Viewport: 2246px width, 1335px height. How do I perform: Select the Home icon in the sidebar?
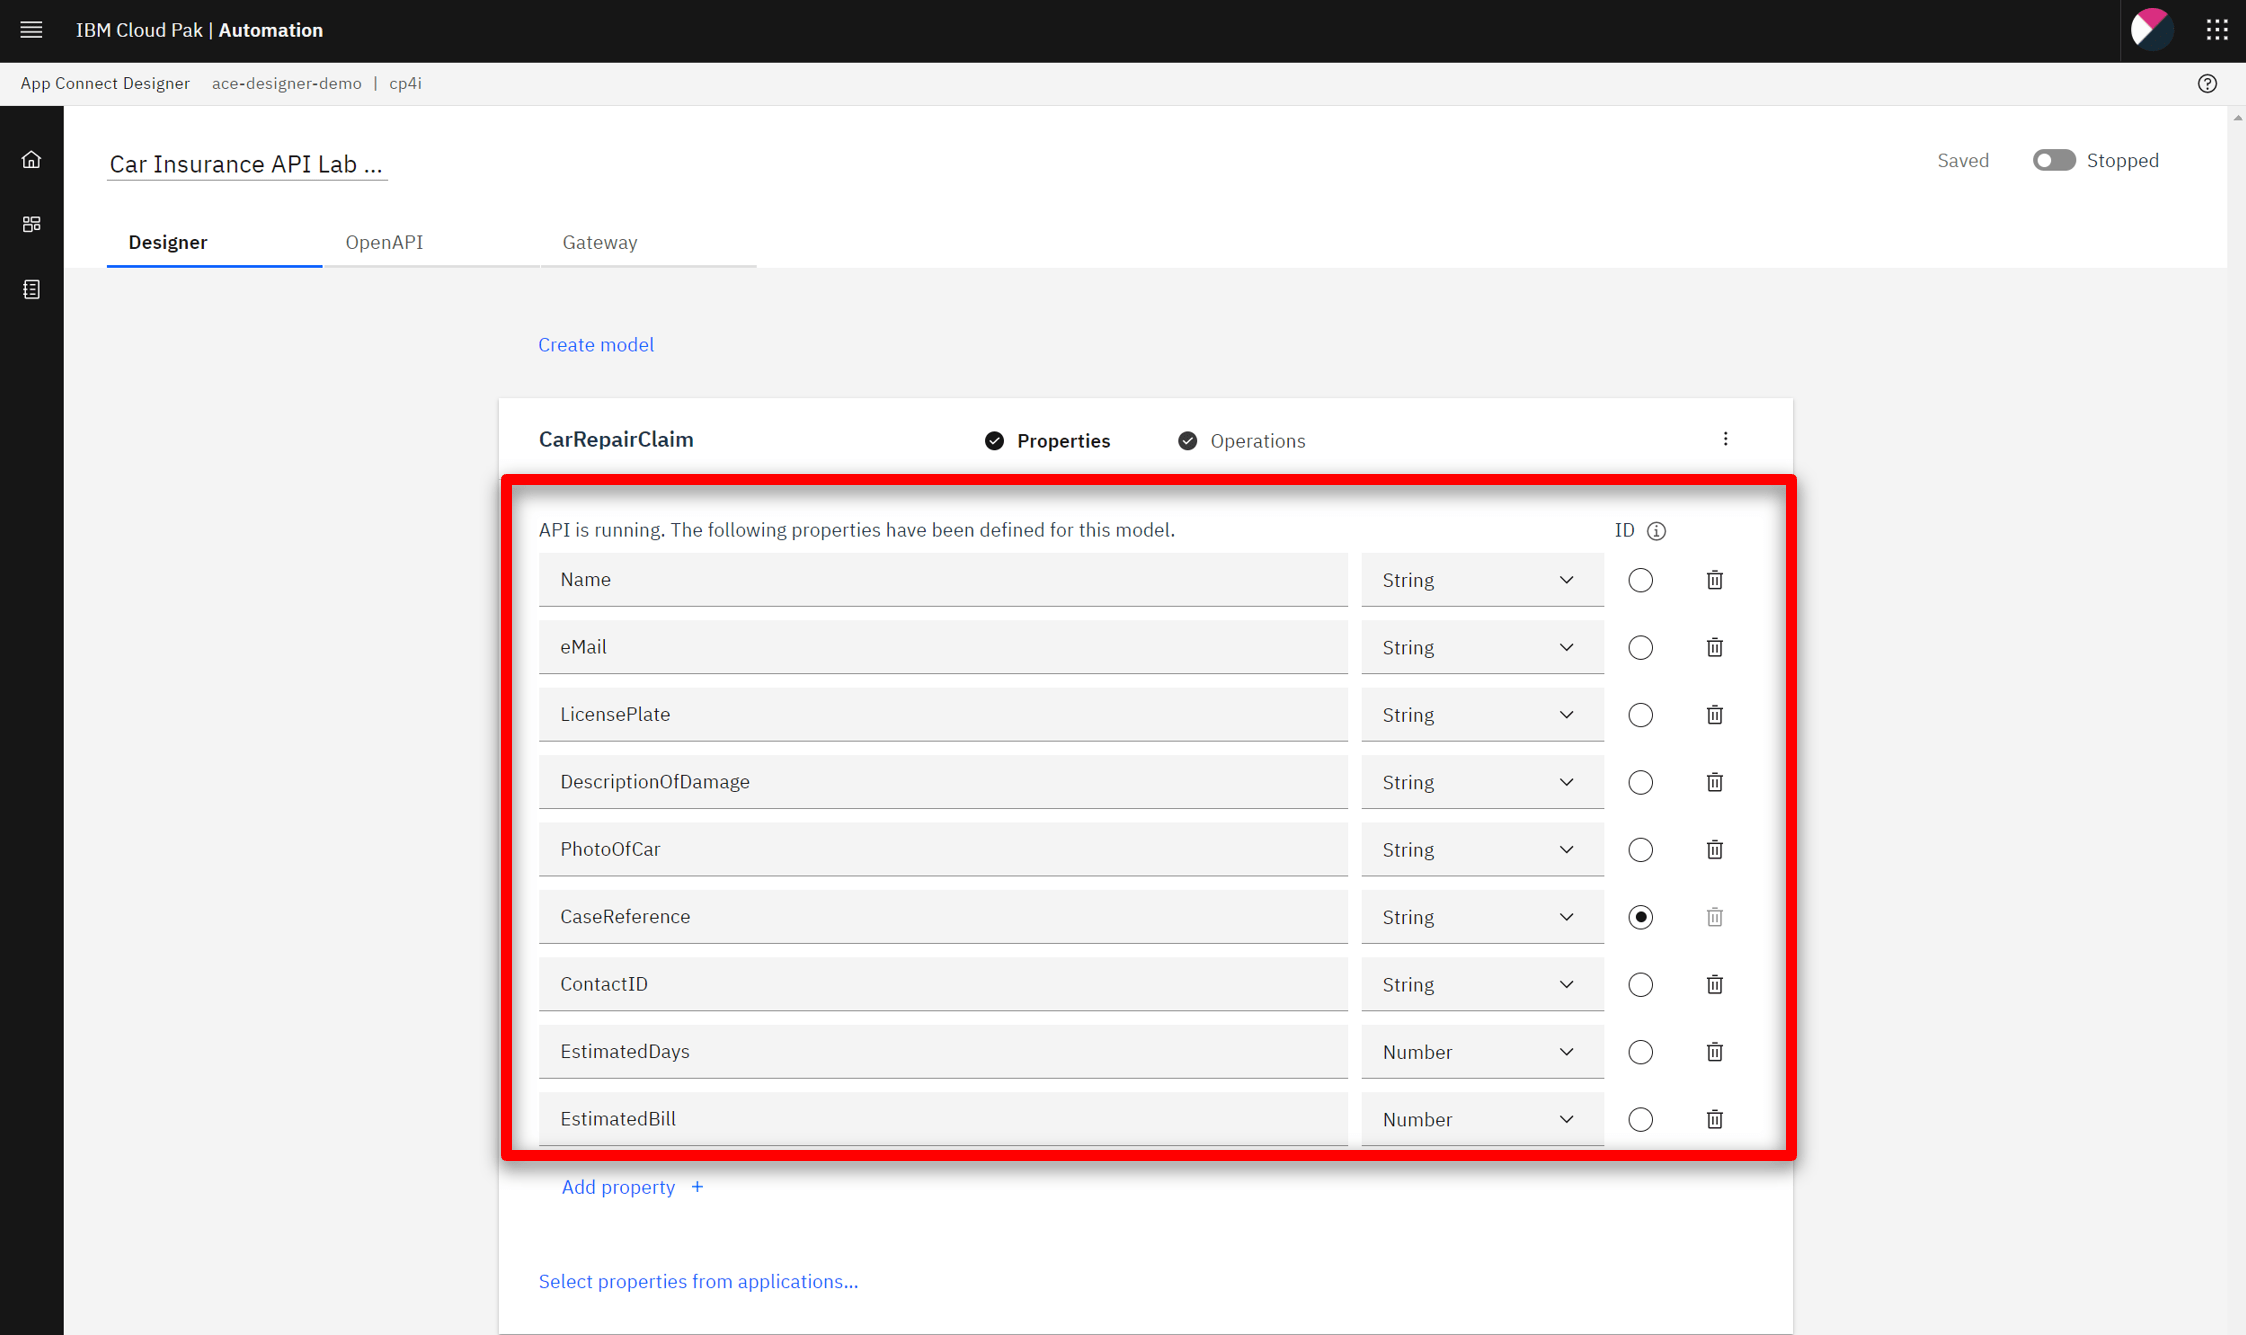[31, 158]
